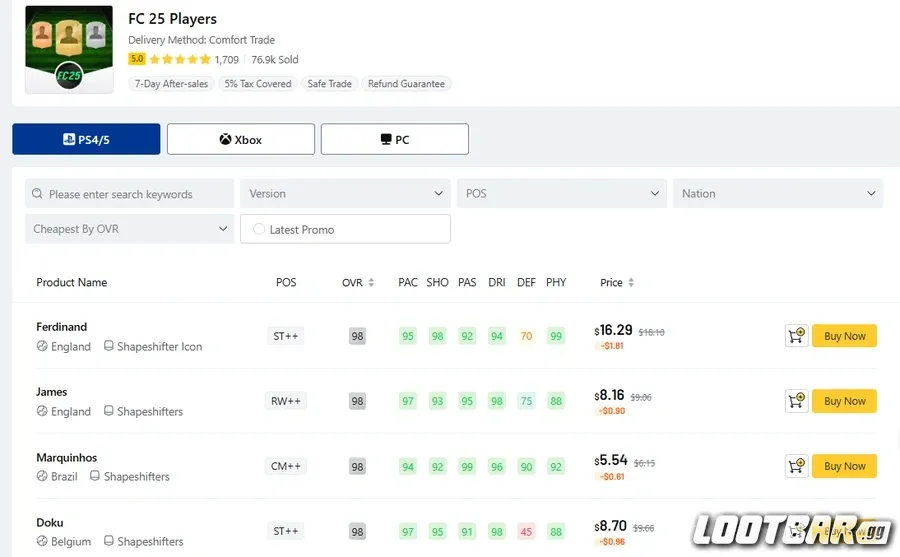Expand the Version dropdown
Image resolution: width=900 pixels, height=557 pixels.
[x=345, y=194]
